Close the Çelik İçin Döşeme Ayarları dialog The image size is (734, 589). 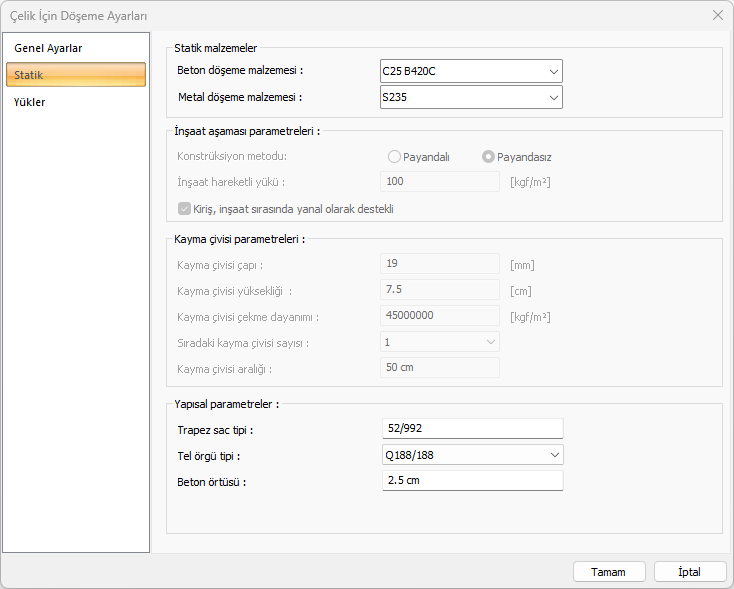[717, 15]
